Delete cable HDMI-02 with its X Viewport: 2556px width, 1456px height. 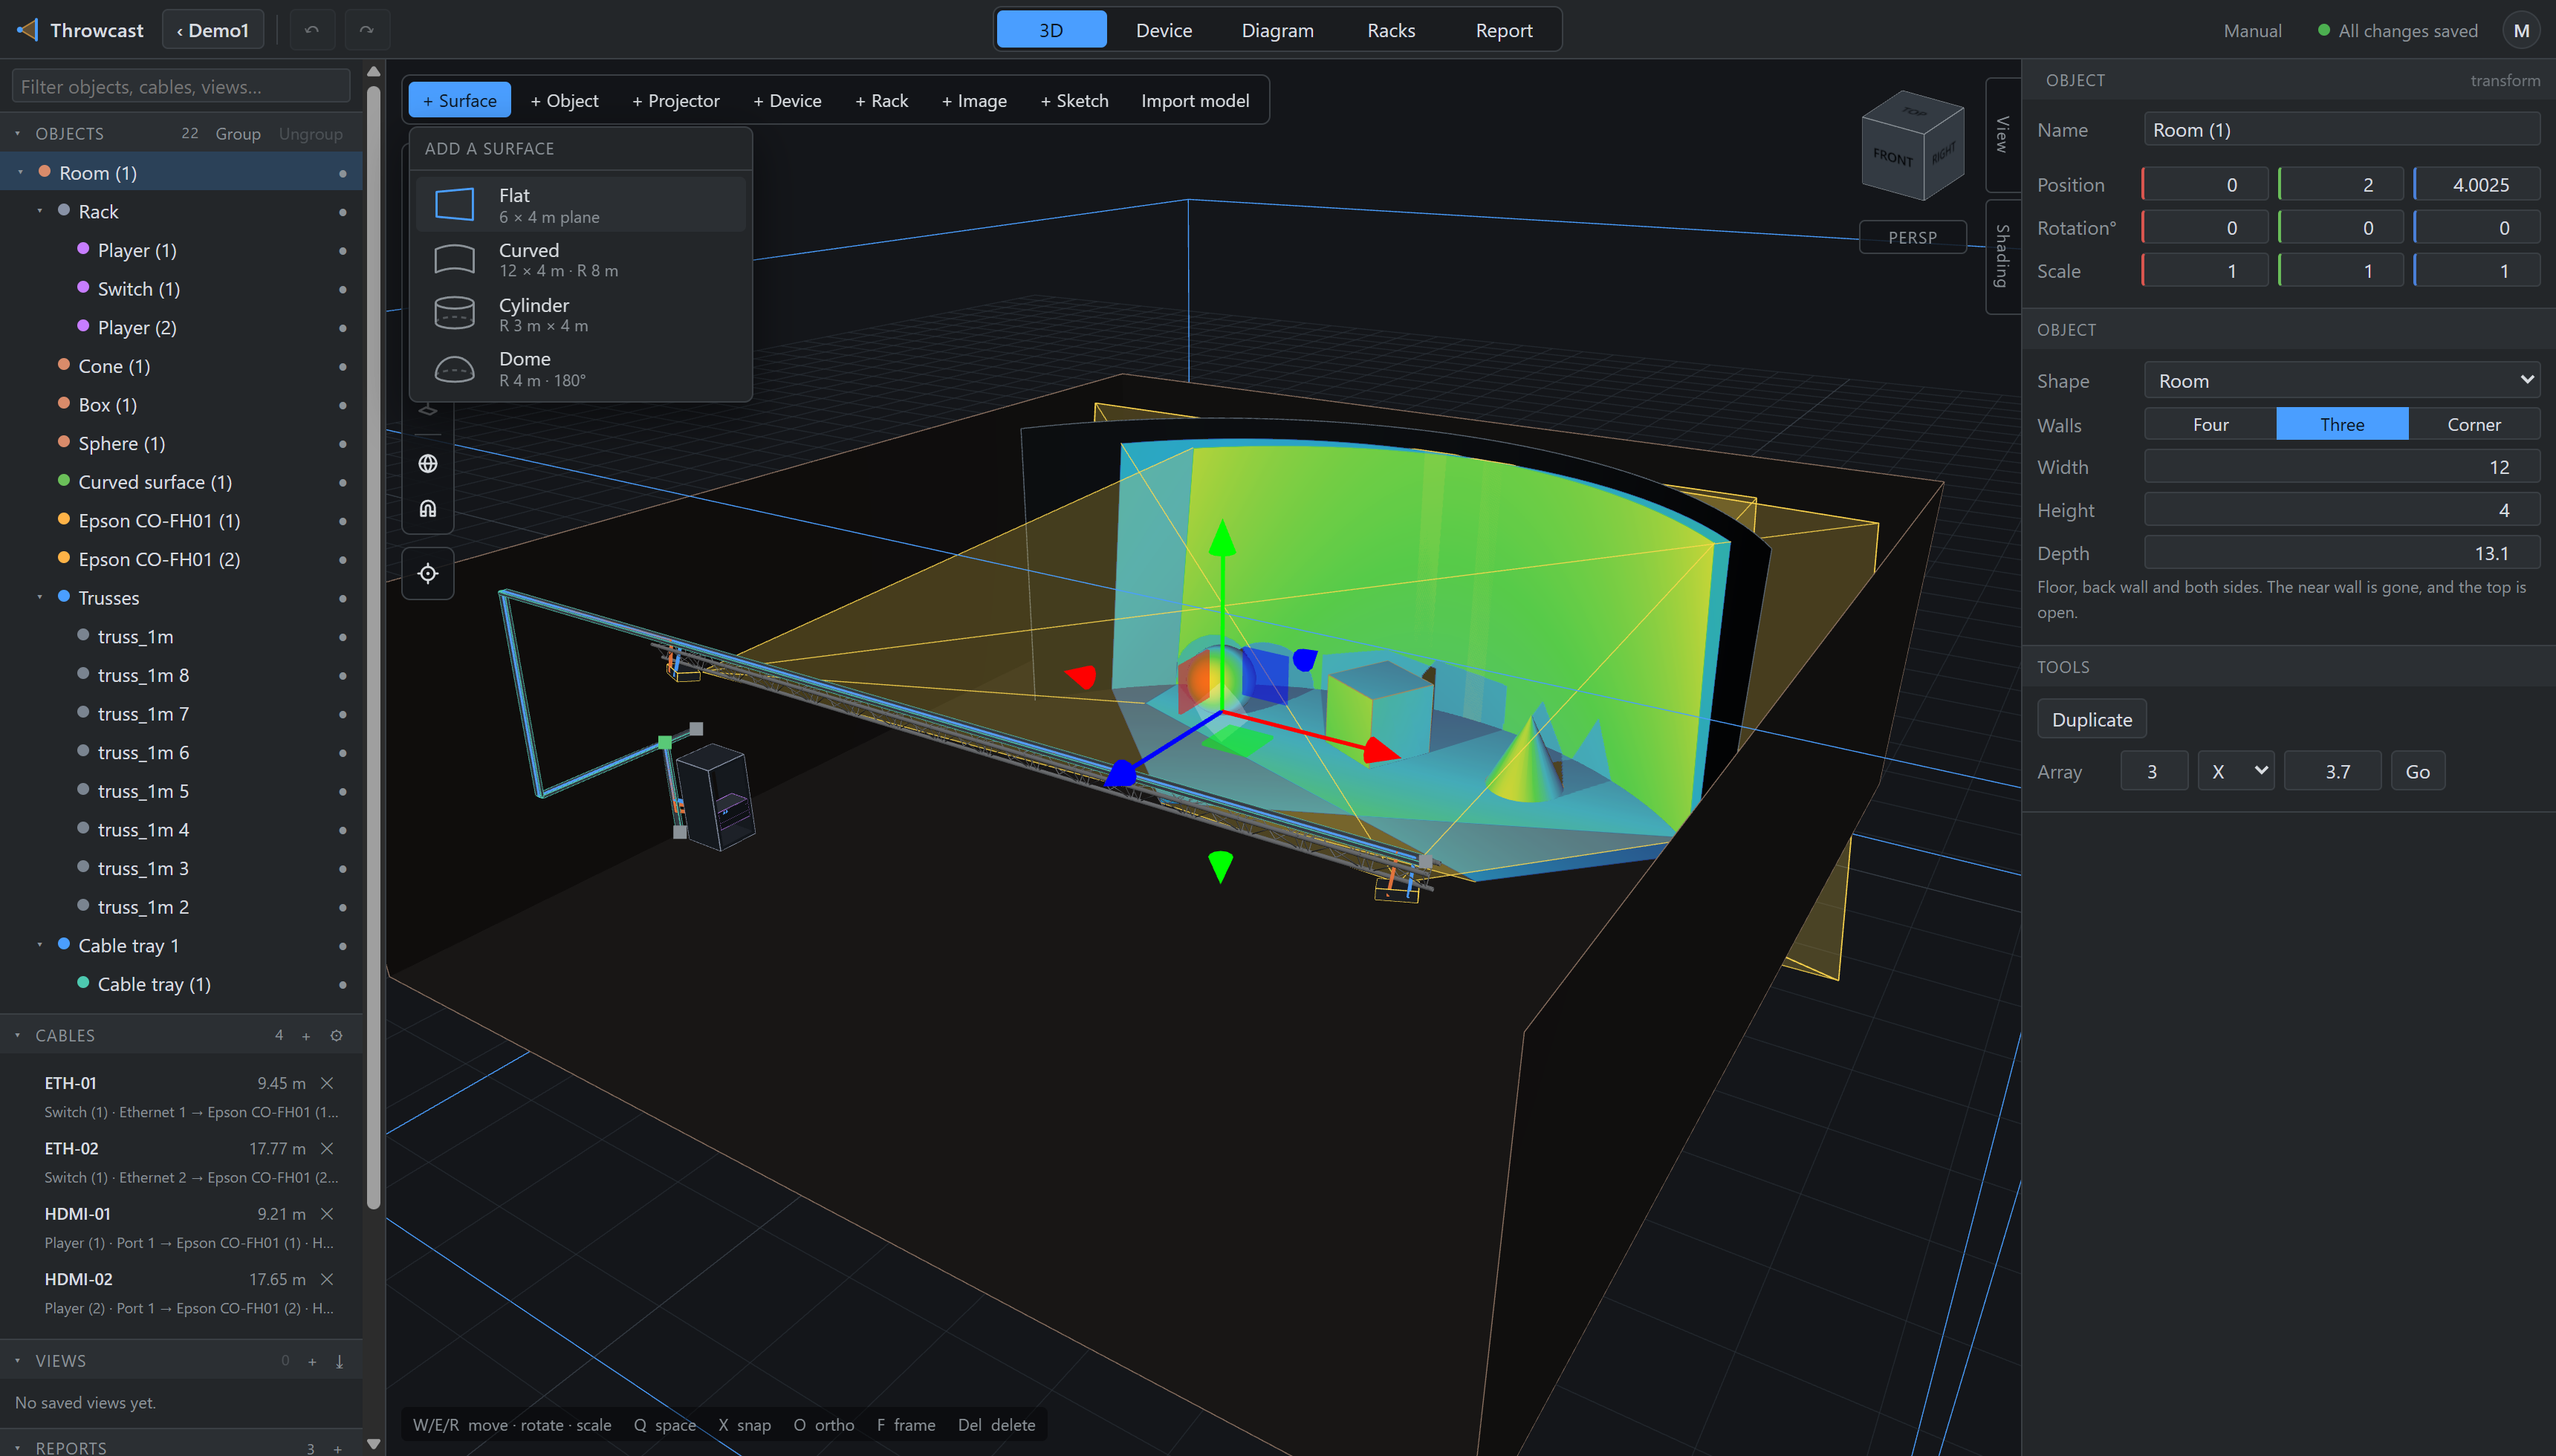point(327,1279)
